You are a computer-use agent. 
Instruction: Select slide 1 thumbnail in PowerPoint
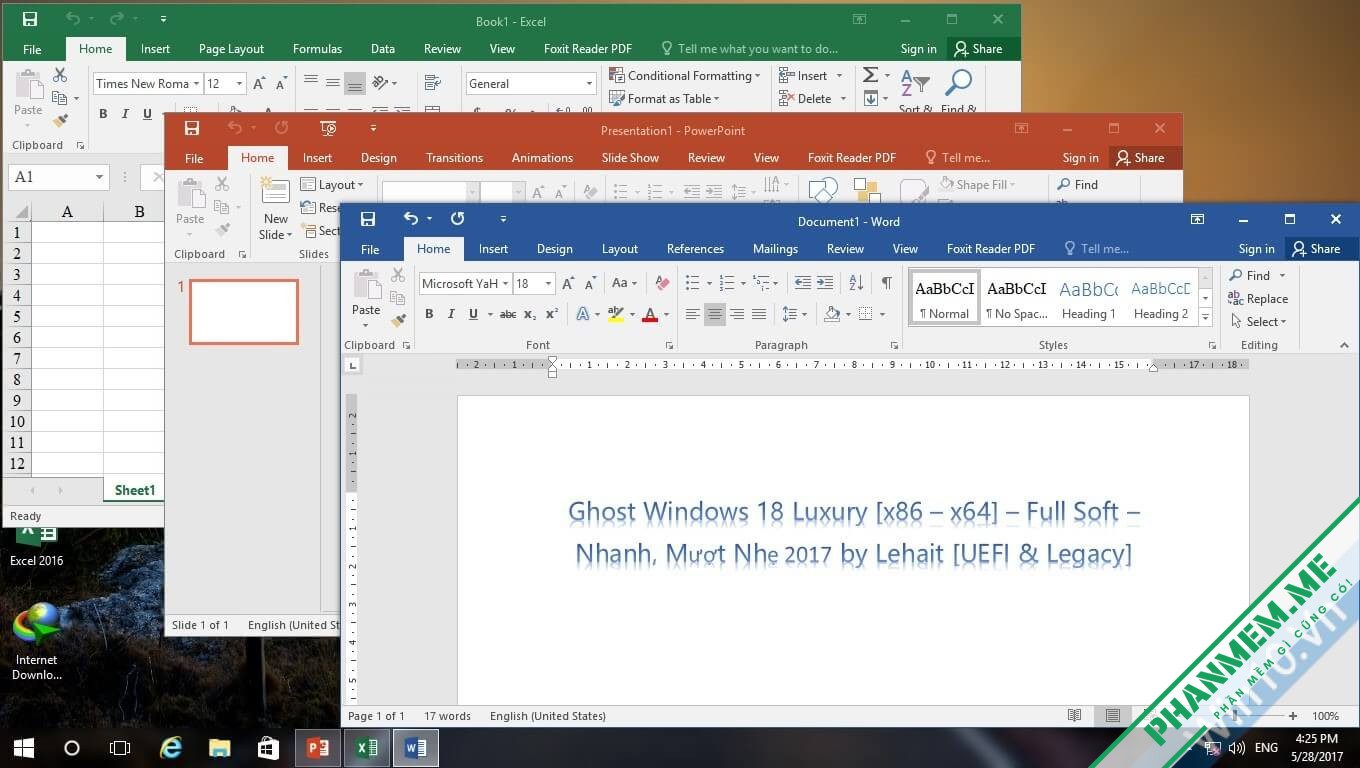point(244,312)
